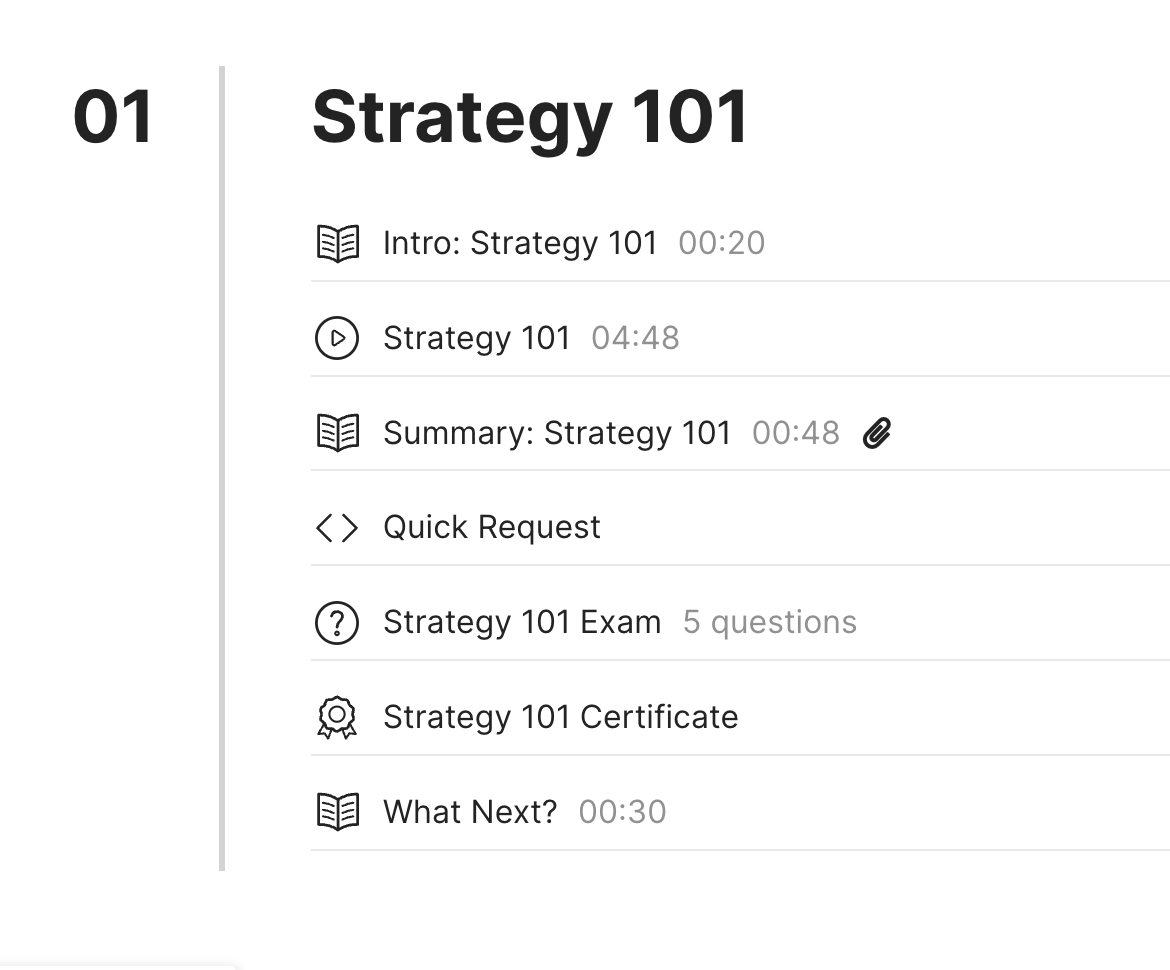The image size is (1170, 970).
Task: Select the module number 01
Action: pos(116,115)
